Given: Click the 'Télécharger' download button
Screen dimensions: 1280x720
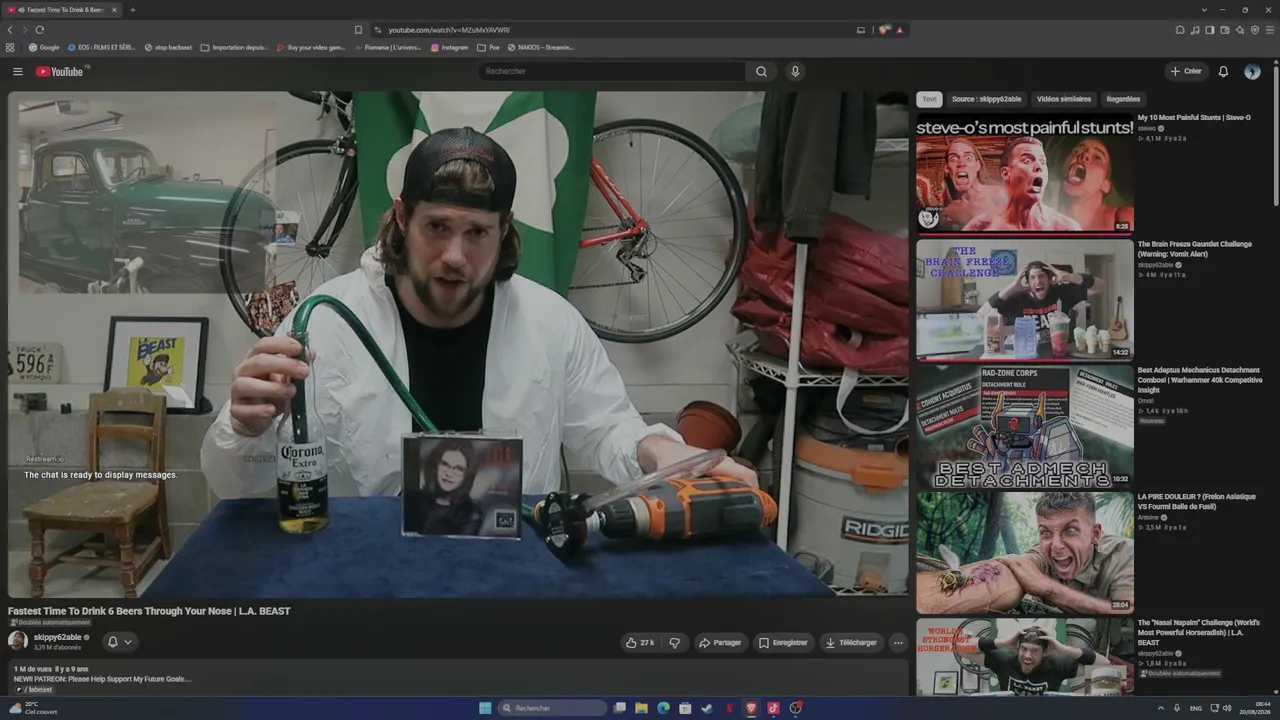Looking at the screenshot, I should coord(851,642).
